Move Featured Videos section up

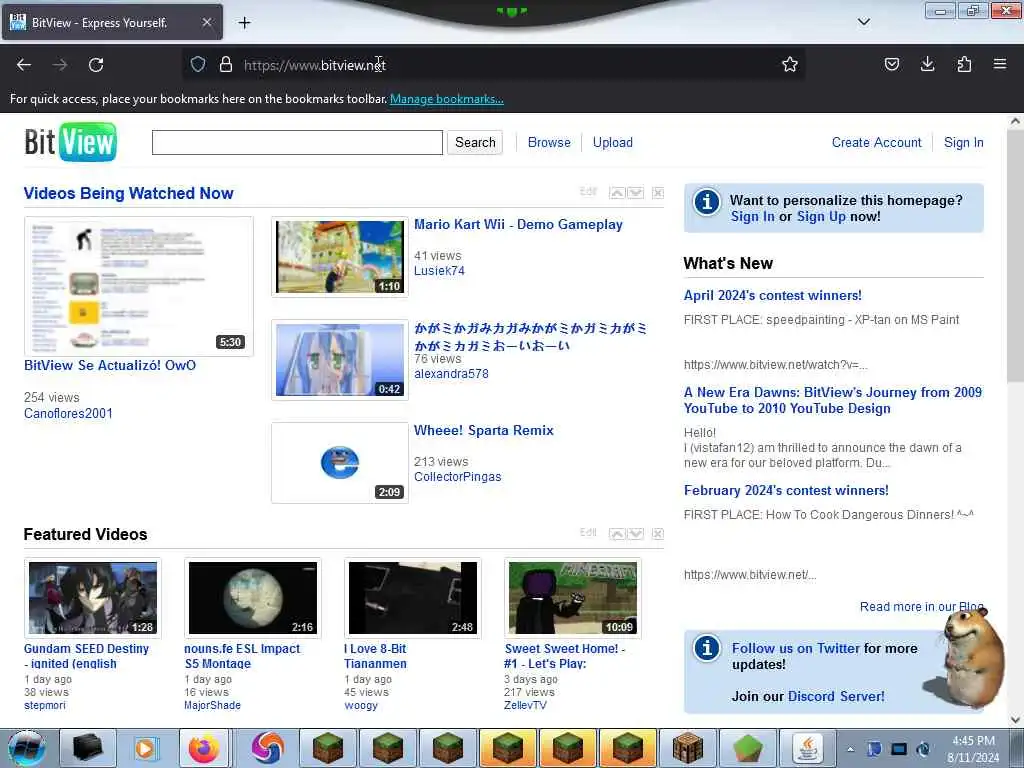point(617,534)
